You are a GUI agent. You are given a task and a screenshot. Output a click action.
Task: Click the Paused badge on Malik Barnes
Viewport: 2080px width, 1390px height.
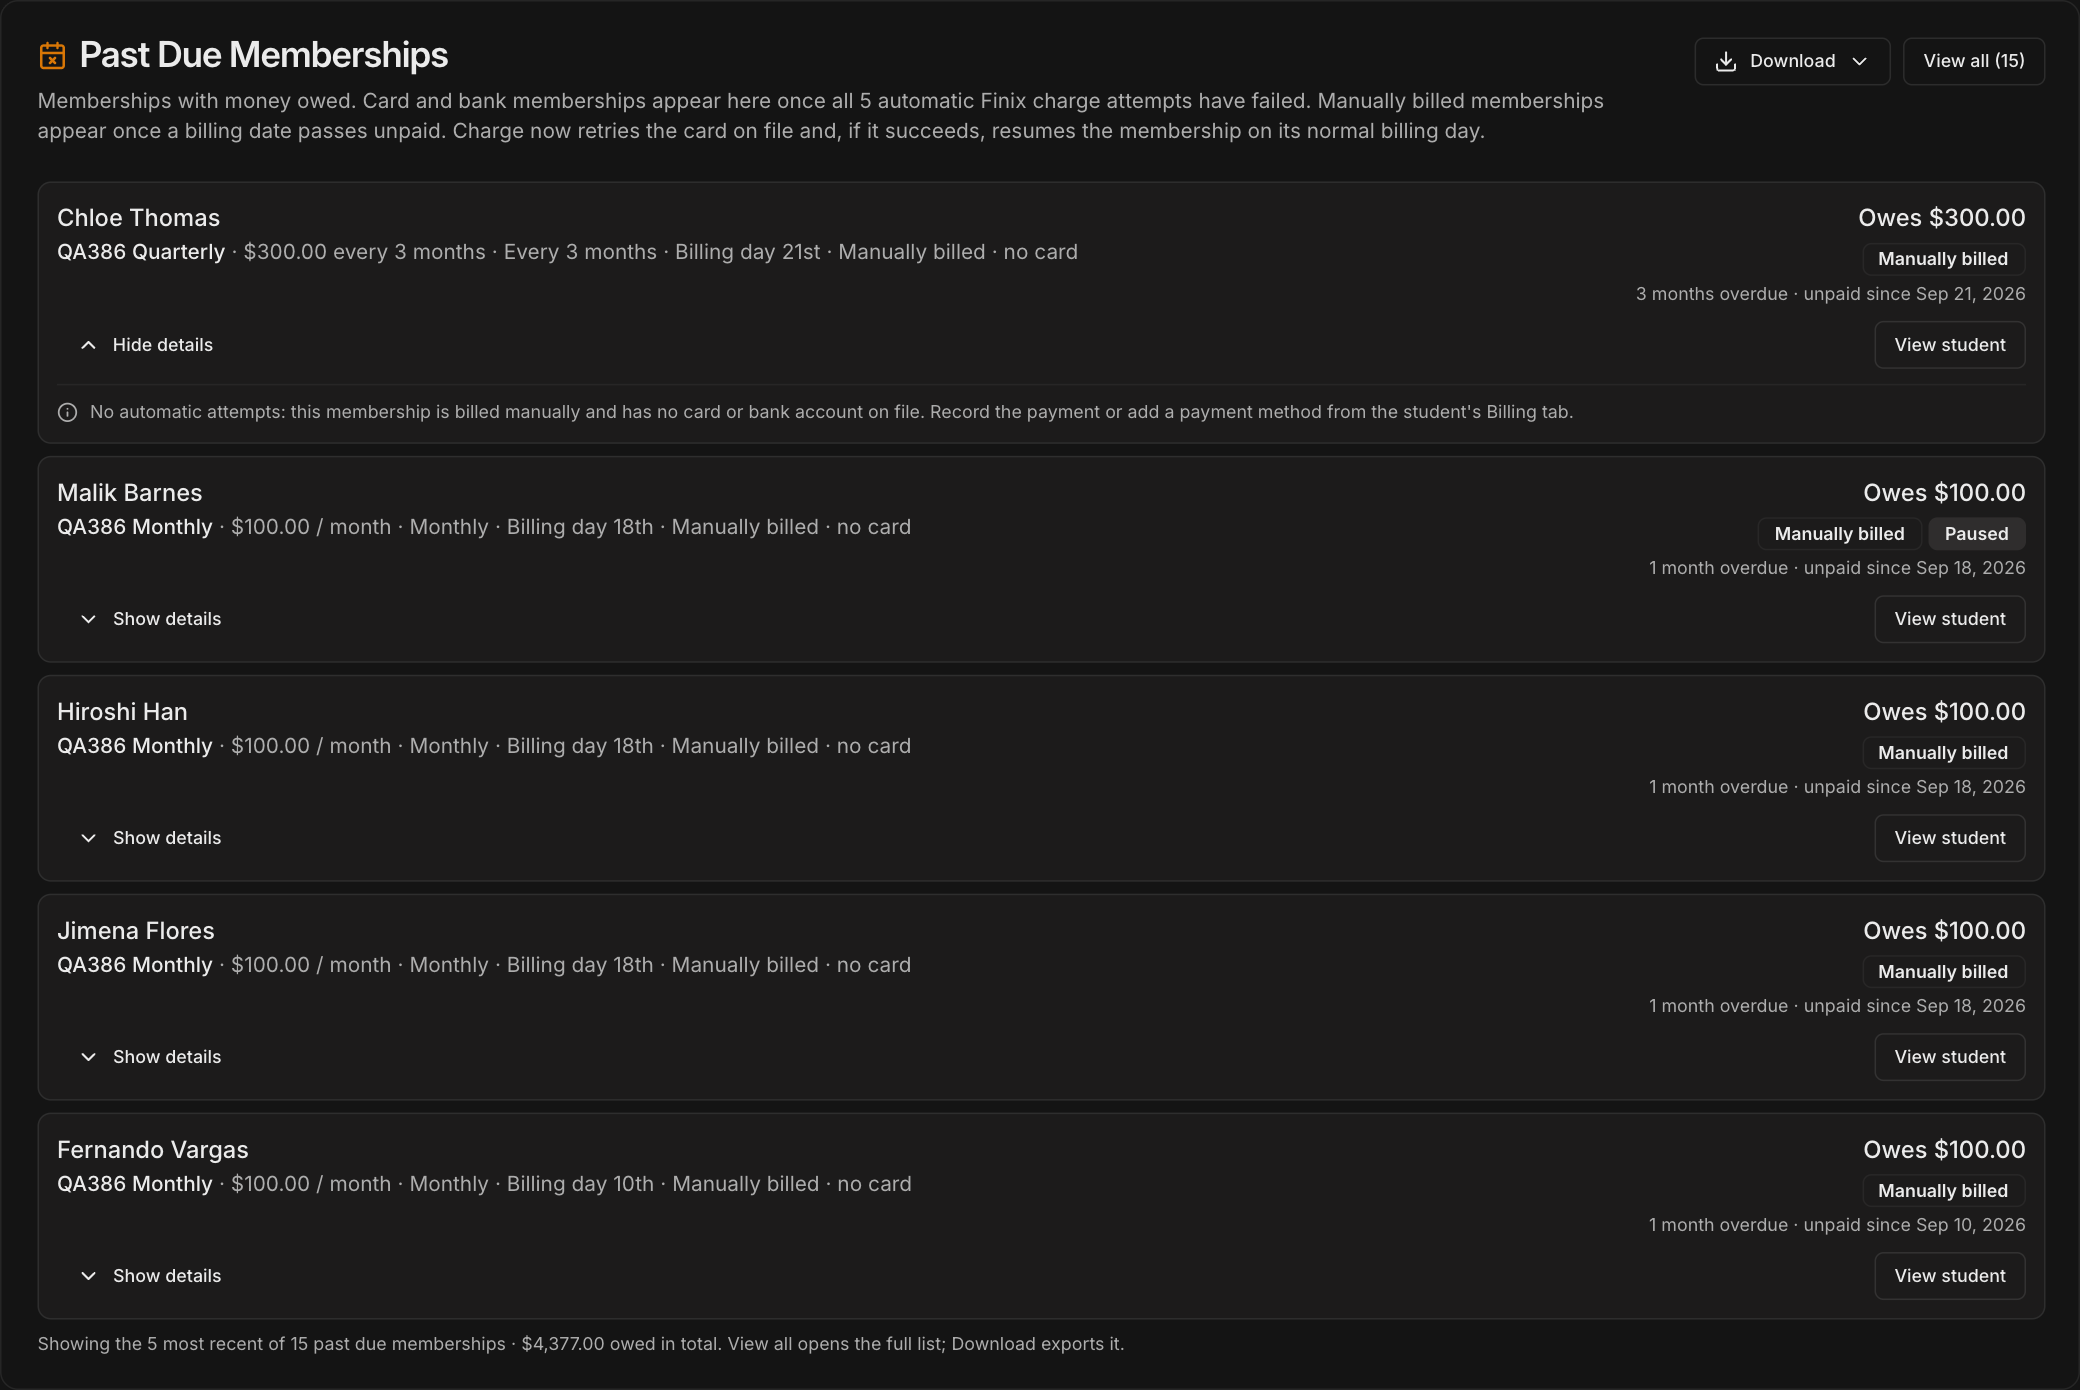click(x=1977, y=534)
